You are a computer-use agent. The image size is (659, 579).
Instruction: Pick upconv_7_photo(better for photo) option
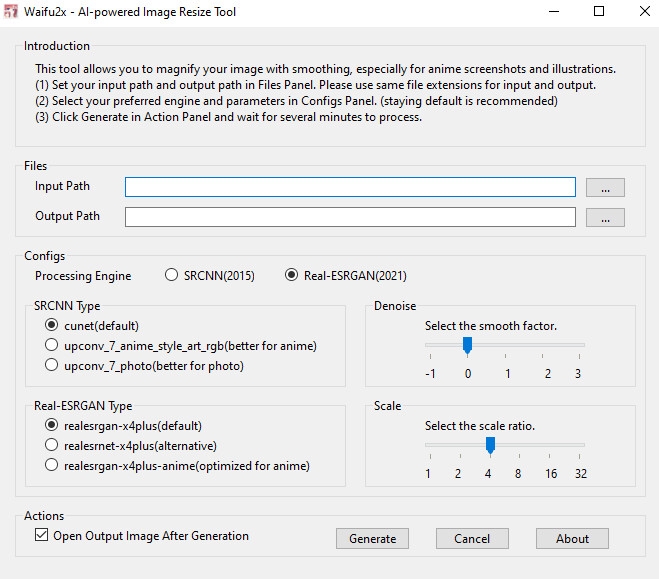coord(52,366)
